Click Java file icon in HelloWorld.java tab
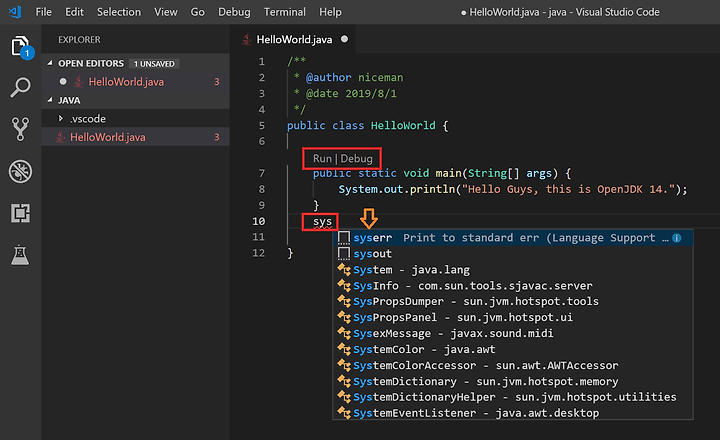Image resolution: width=720 pixels, height=440 pixels. tap(247, 39)
